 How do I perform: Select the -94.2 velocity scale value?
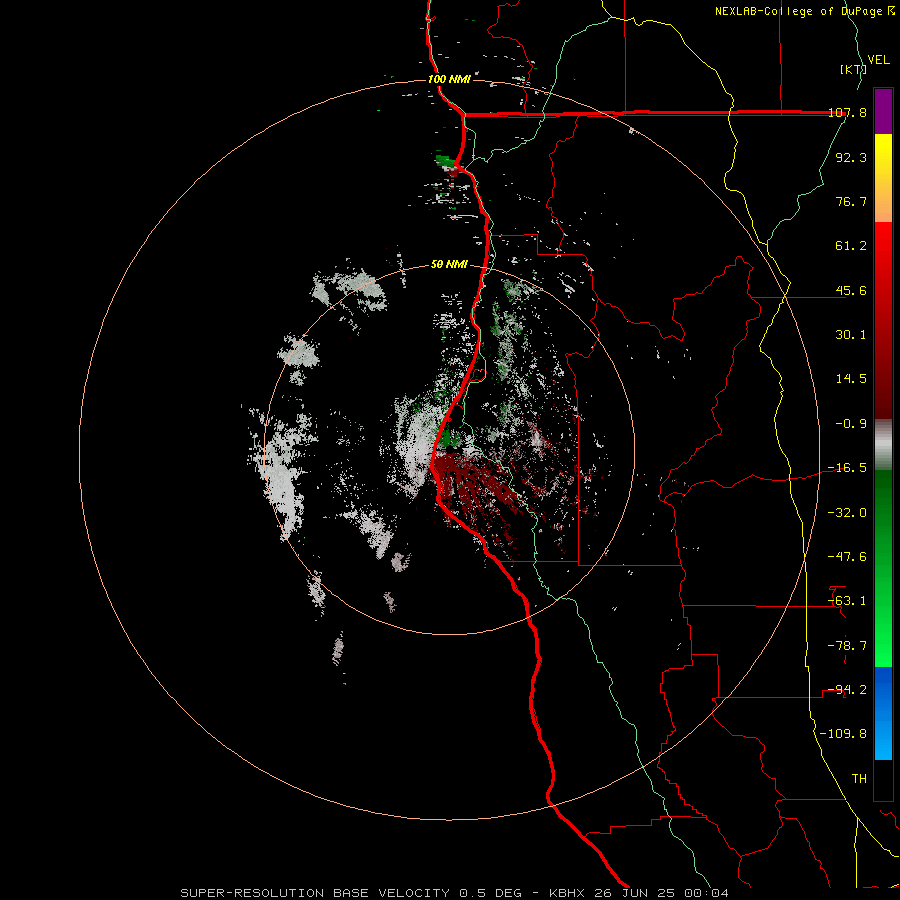click(848, 690)
